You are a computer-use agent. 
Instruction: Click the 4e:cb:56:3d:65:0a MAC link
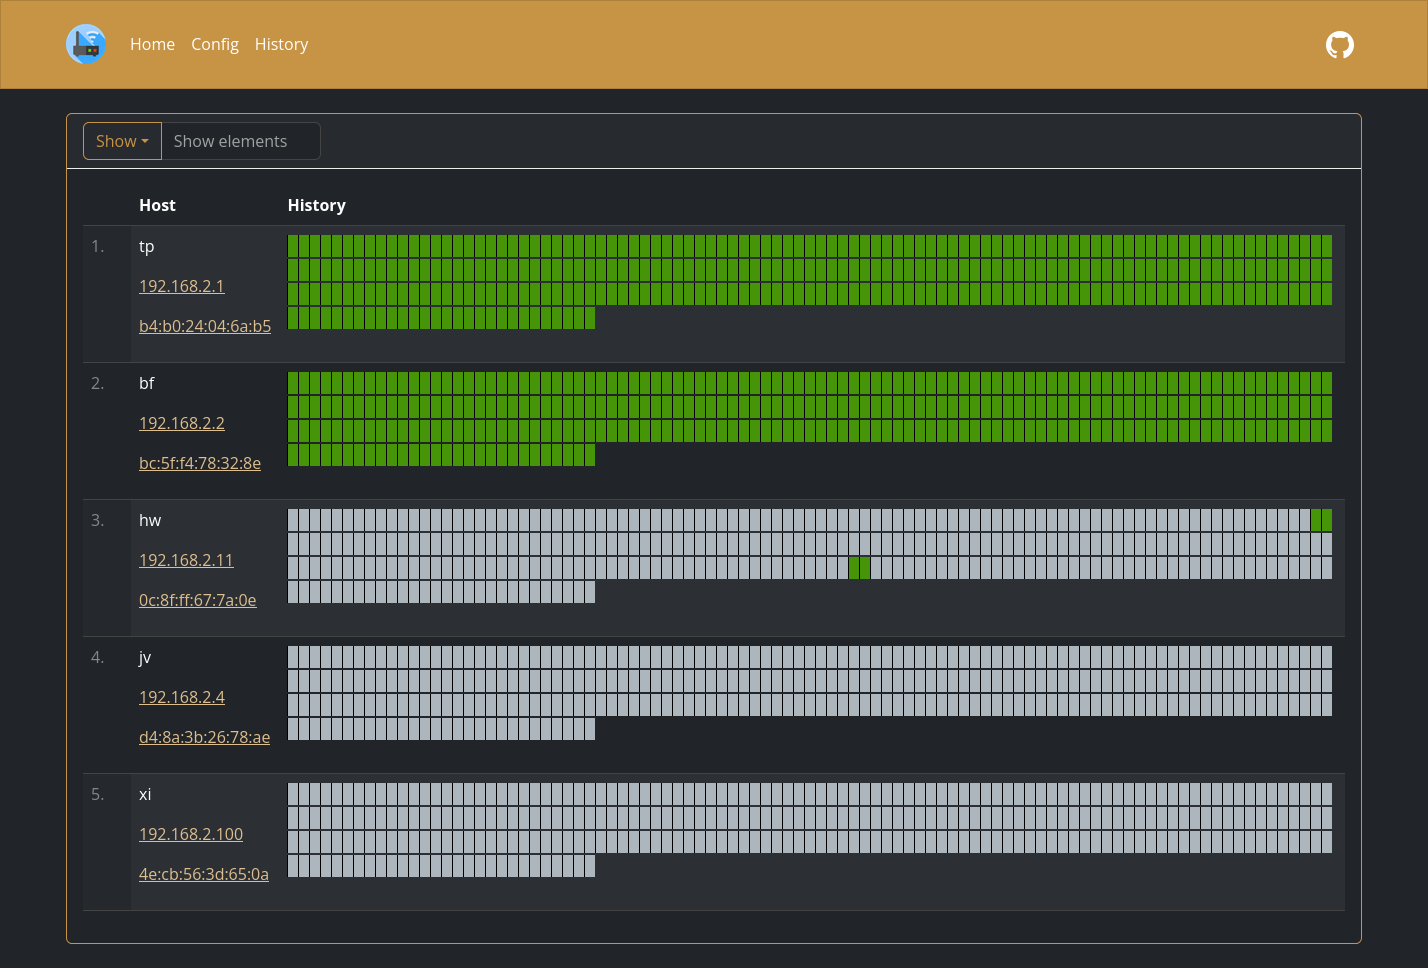[x=203, y=873]
